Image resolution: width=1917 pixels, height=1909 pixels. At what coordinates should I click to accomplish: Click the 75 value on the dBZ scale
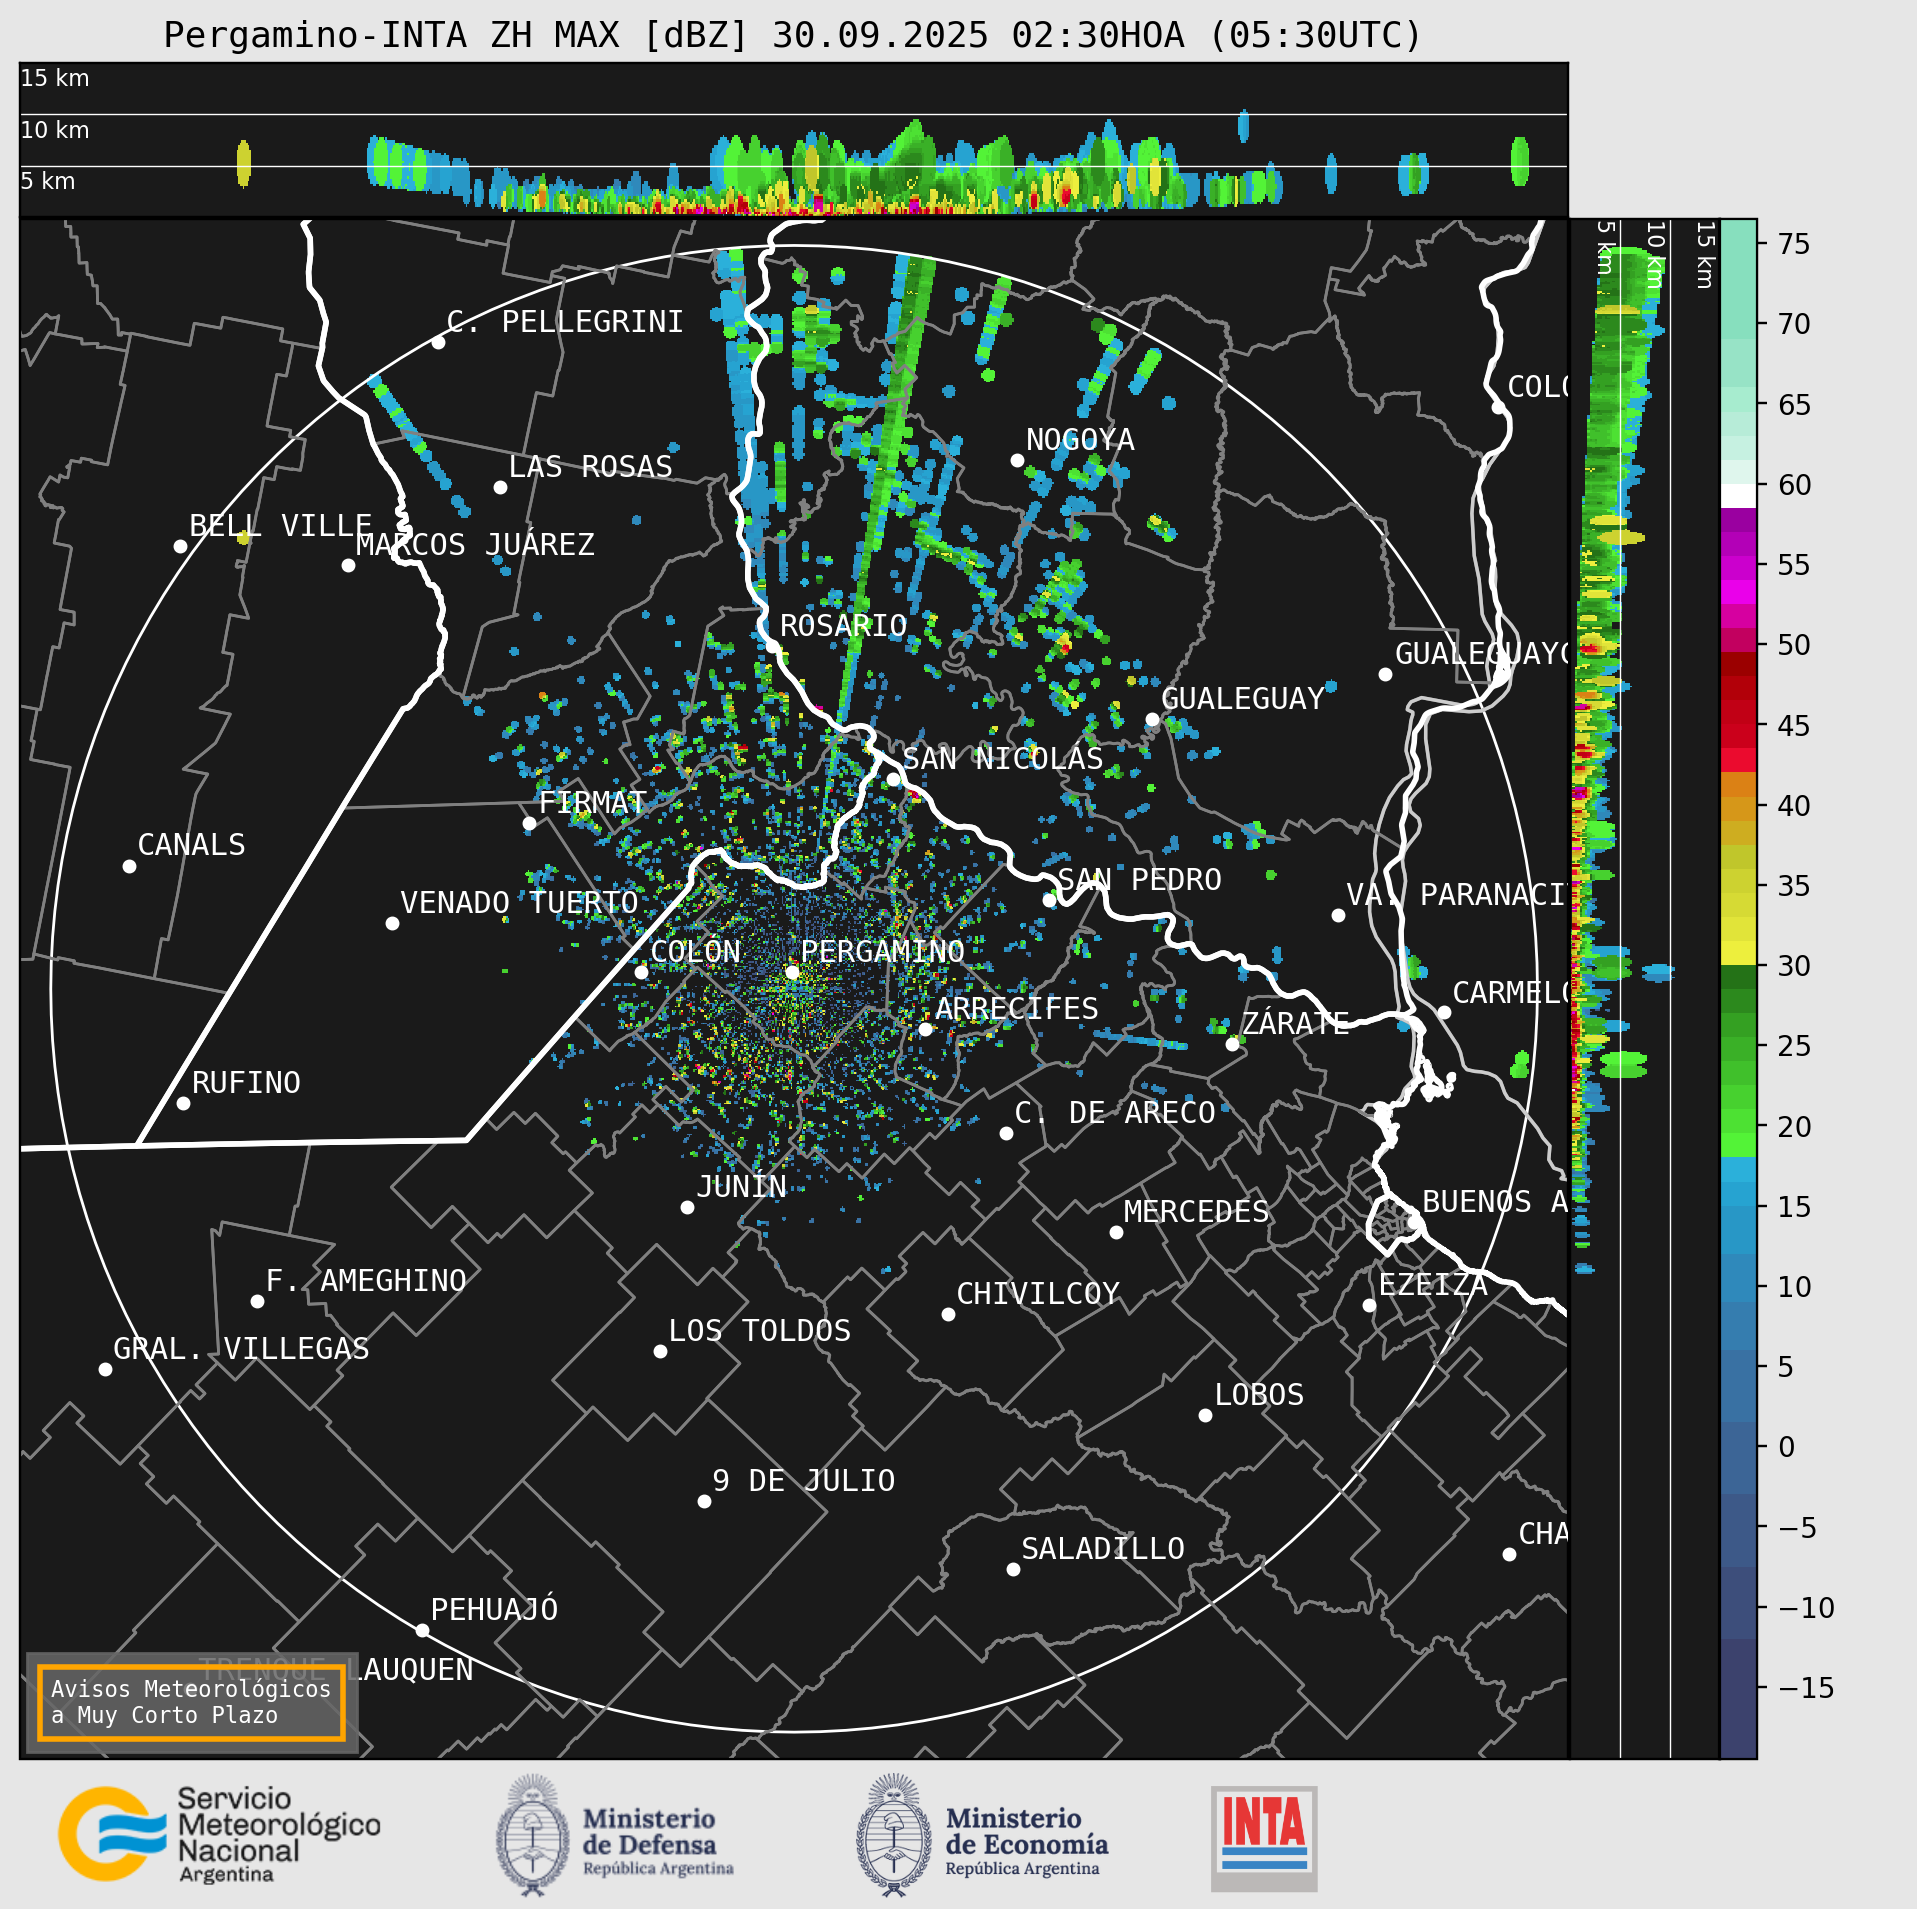coord(1794,244)
